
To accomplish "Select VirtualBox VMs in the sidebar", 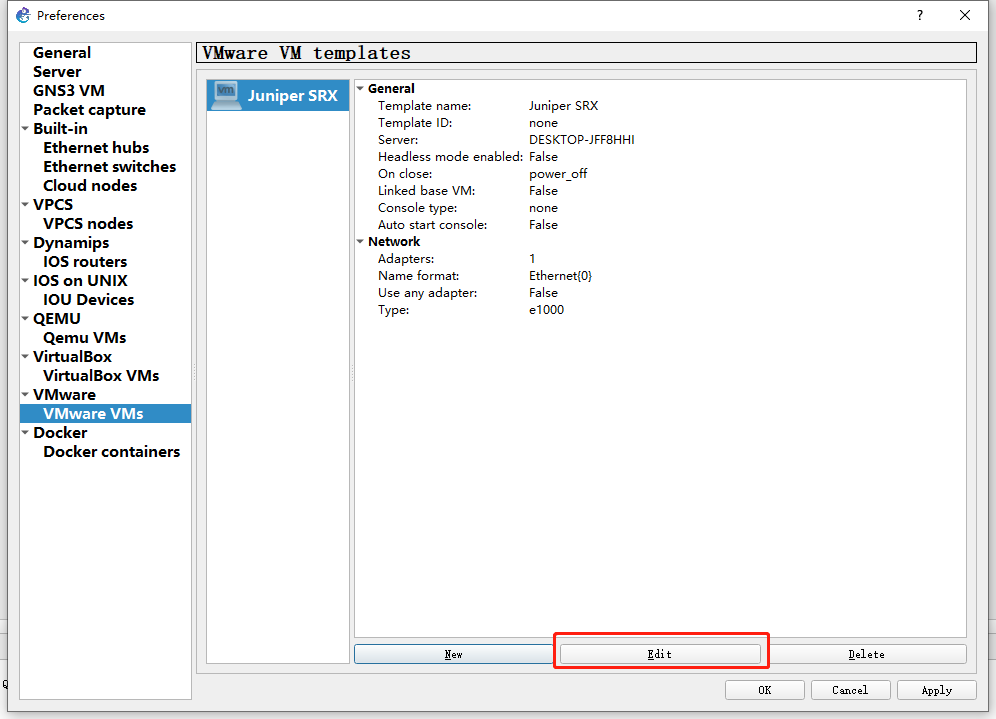I will [101, 375].
